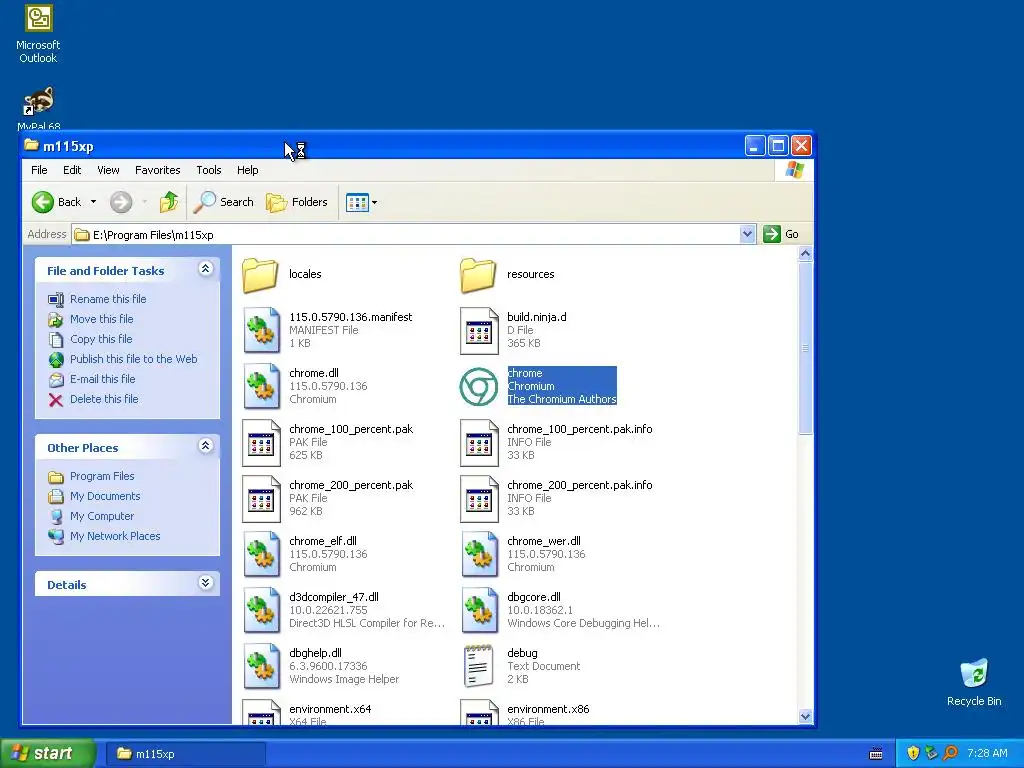Screen dimensions: 1024x768
Task: Click the m115xp taskbar button
Action: pyautogui.click(x=186, y=754)
